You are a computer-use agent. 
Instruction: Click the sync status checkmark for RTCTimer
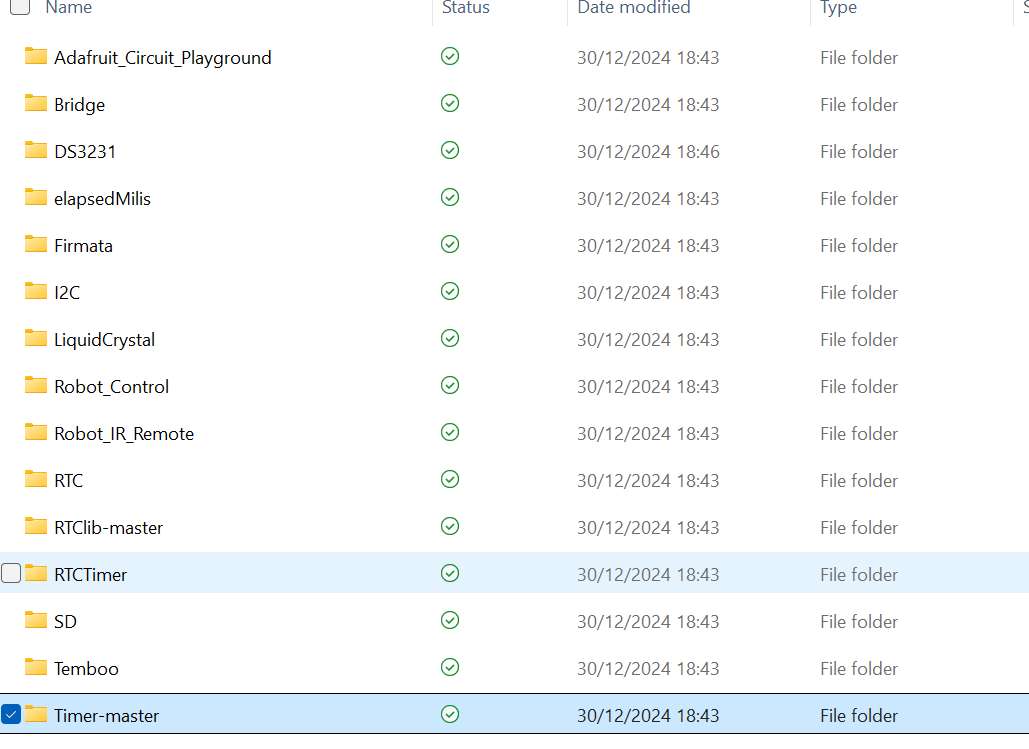point(450,574)
